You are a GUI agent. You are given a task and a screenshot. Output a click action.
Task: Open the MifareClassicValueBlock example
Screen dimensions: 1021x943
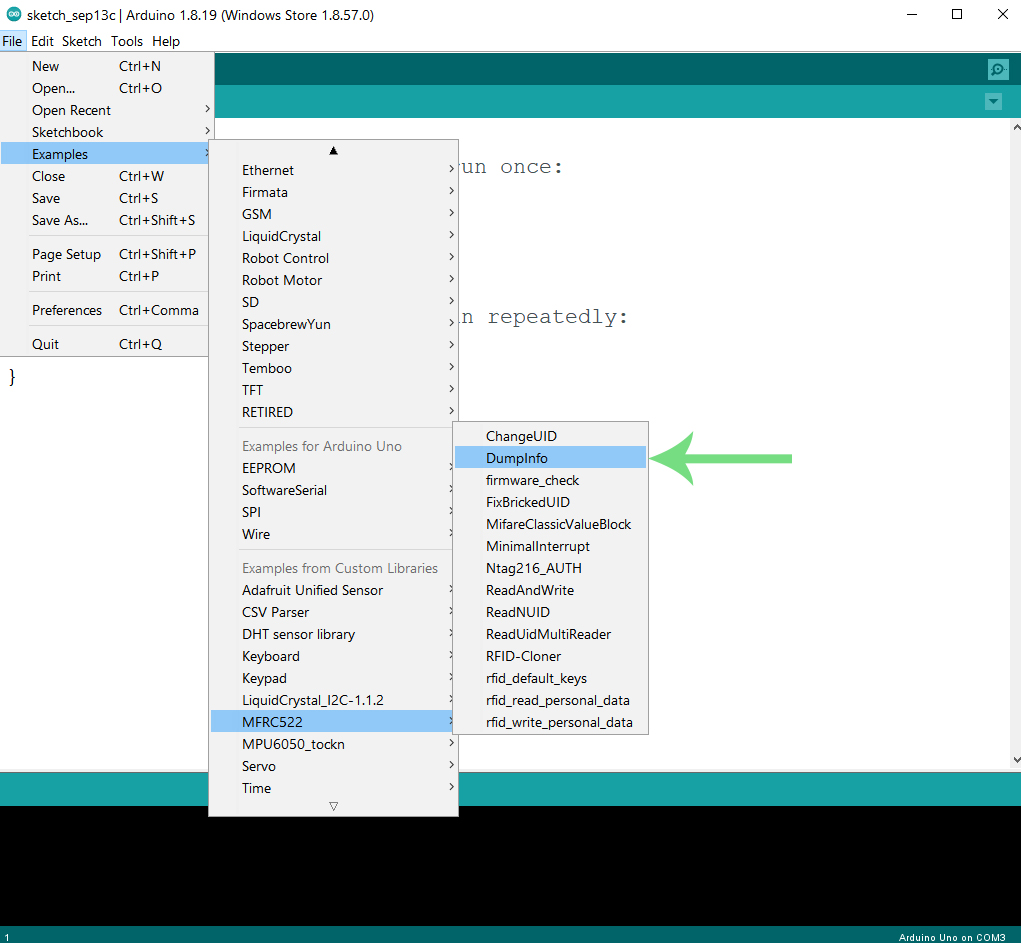(x=550, y=525)
